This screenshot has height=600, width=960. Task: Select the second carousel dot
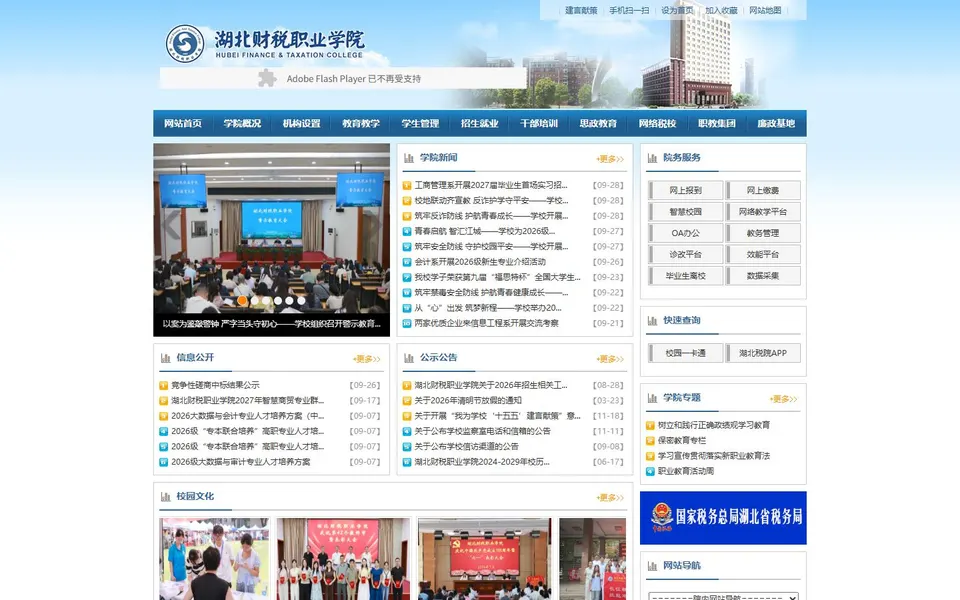coord(255,301)
